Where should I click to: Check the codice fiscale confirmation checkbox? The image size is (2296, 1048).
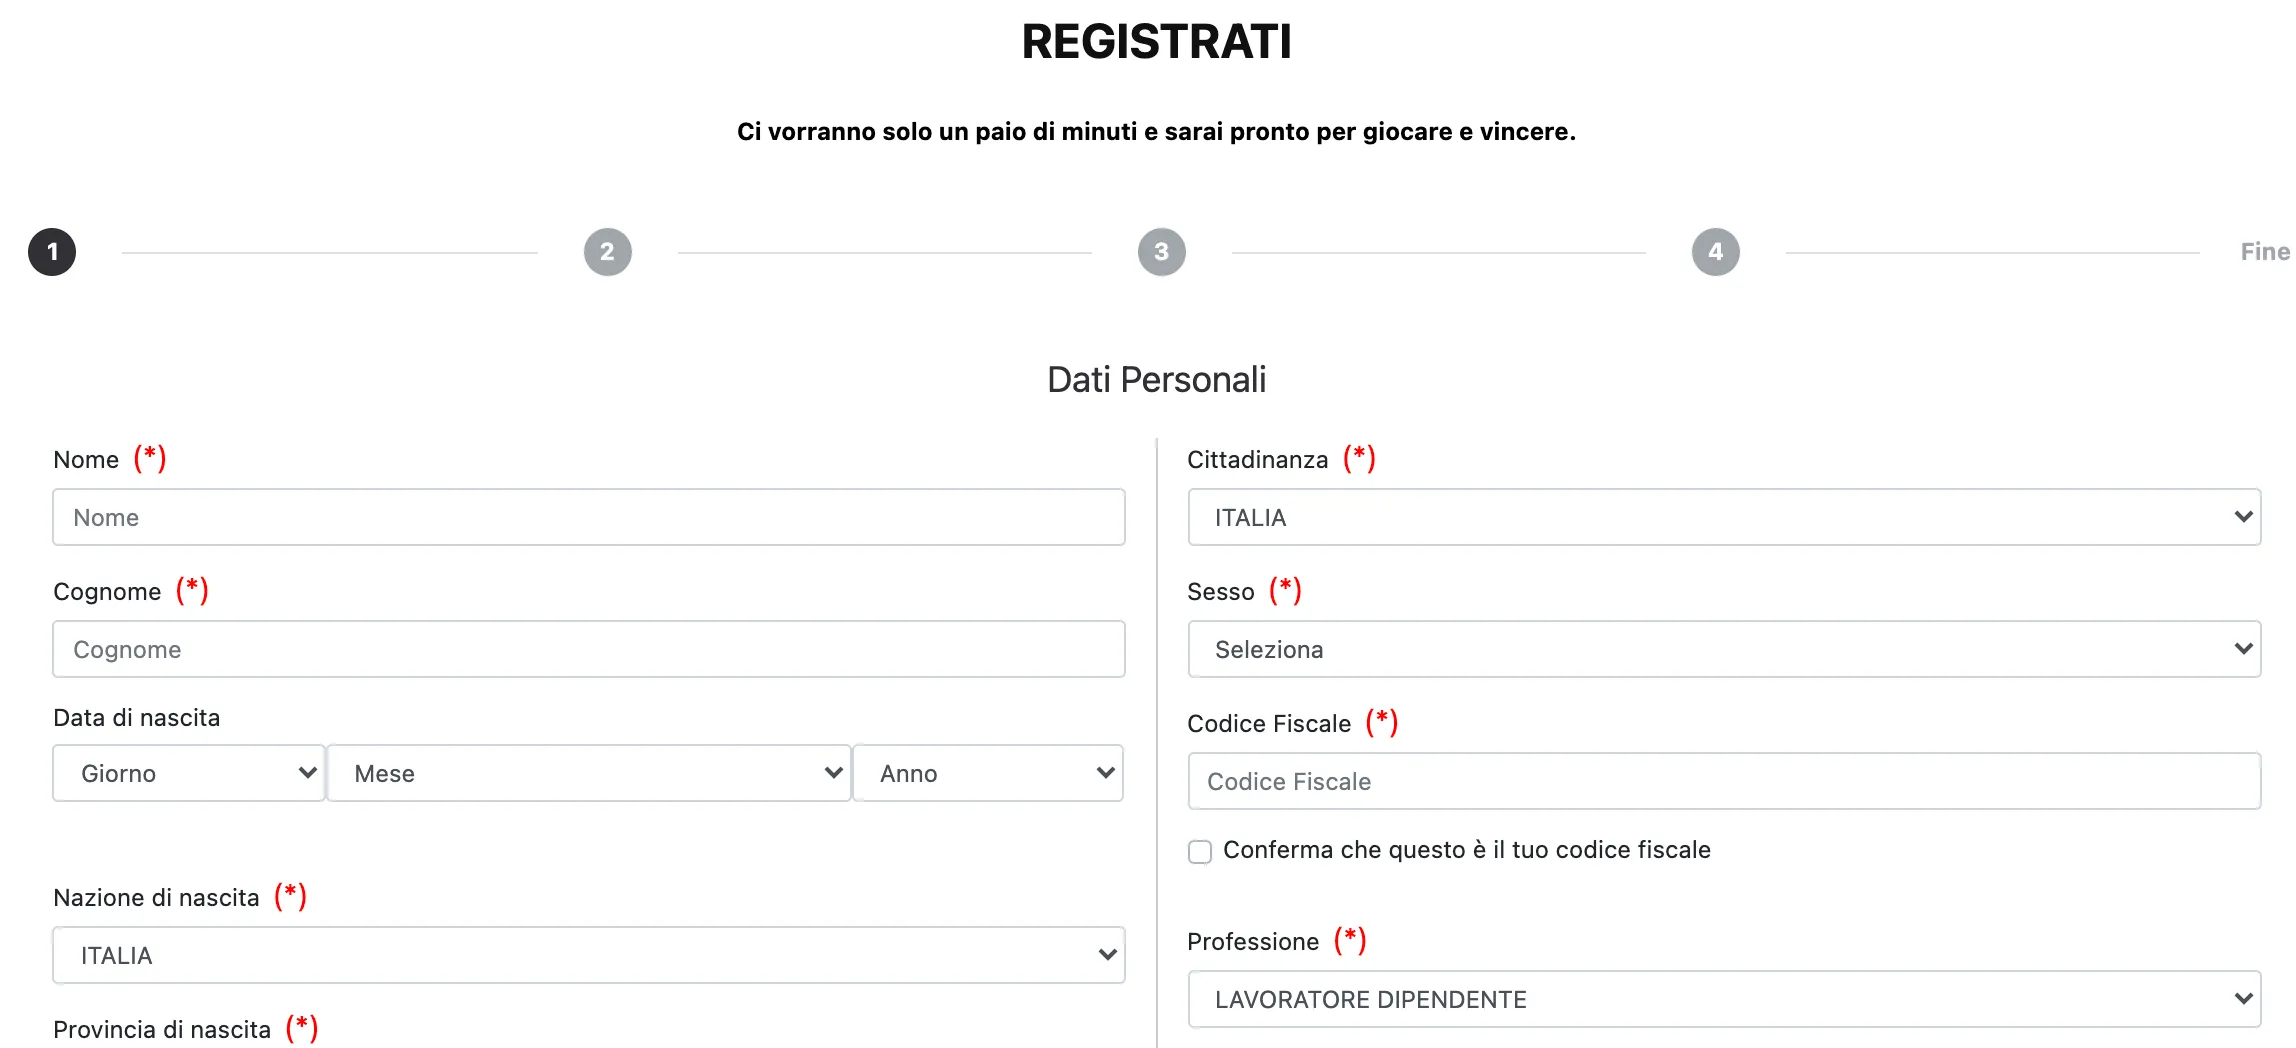pyautogui.click(x=1200, y=851)
